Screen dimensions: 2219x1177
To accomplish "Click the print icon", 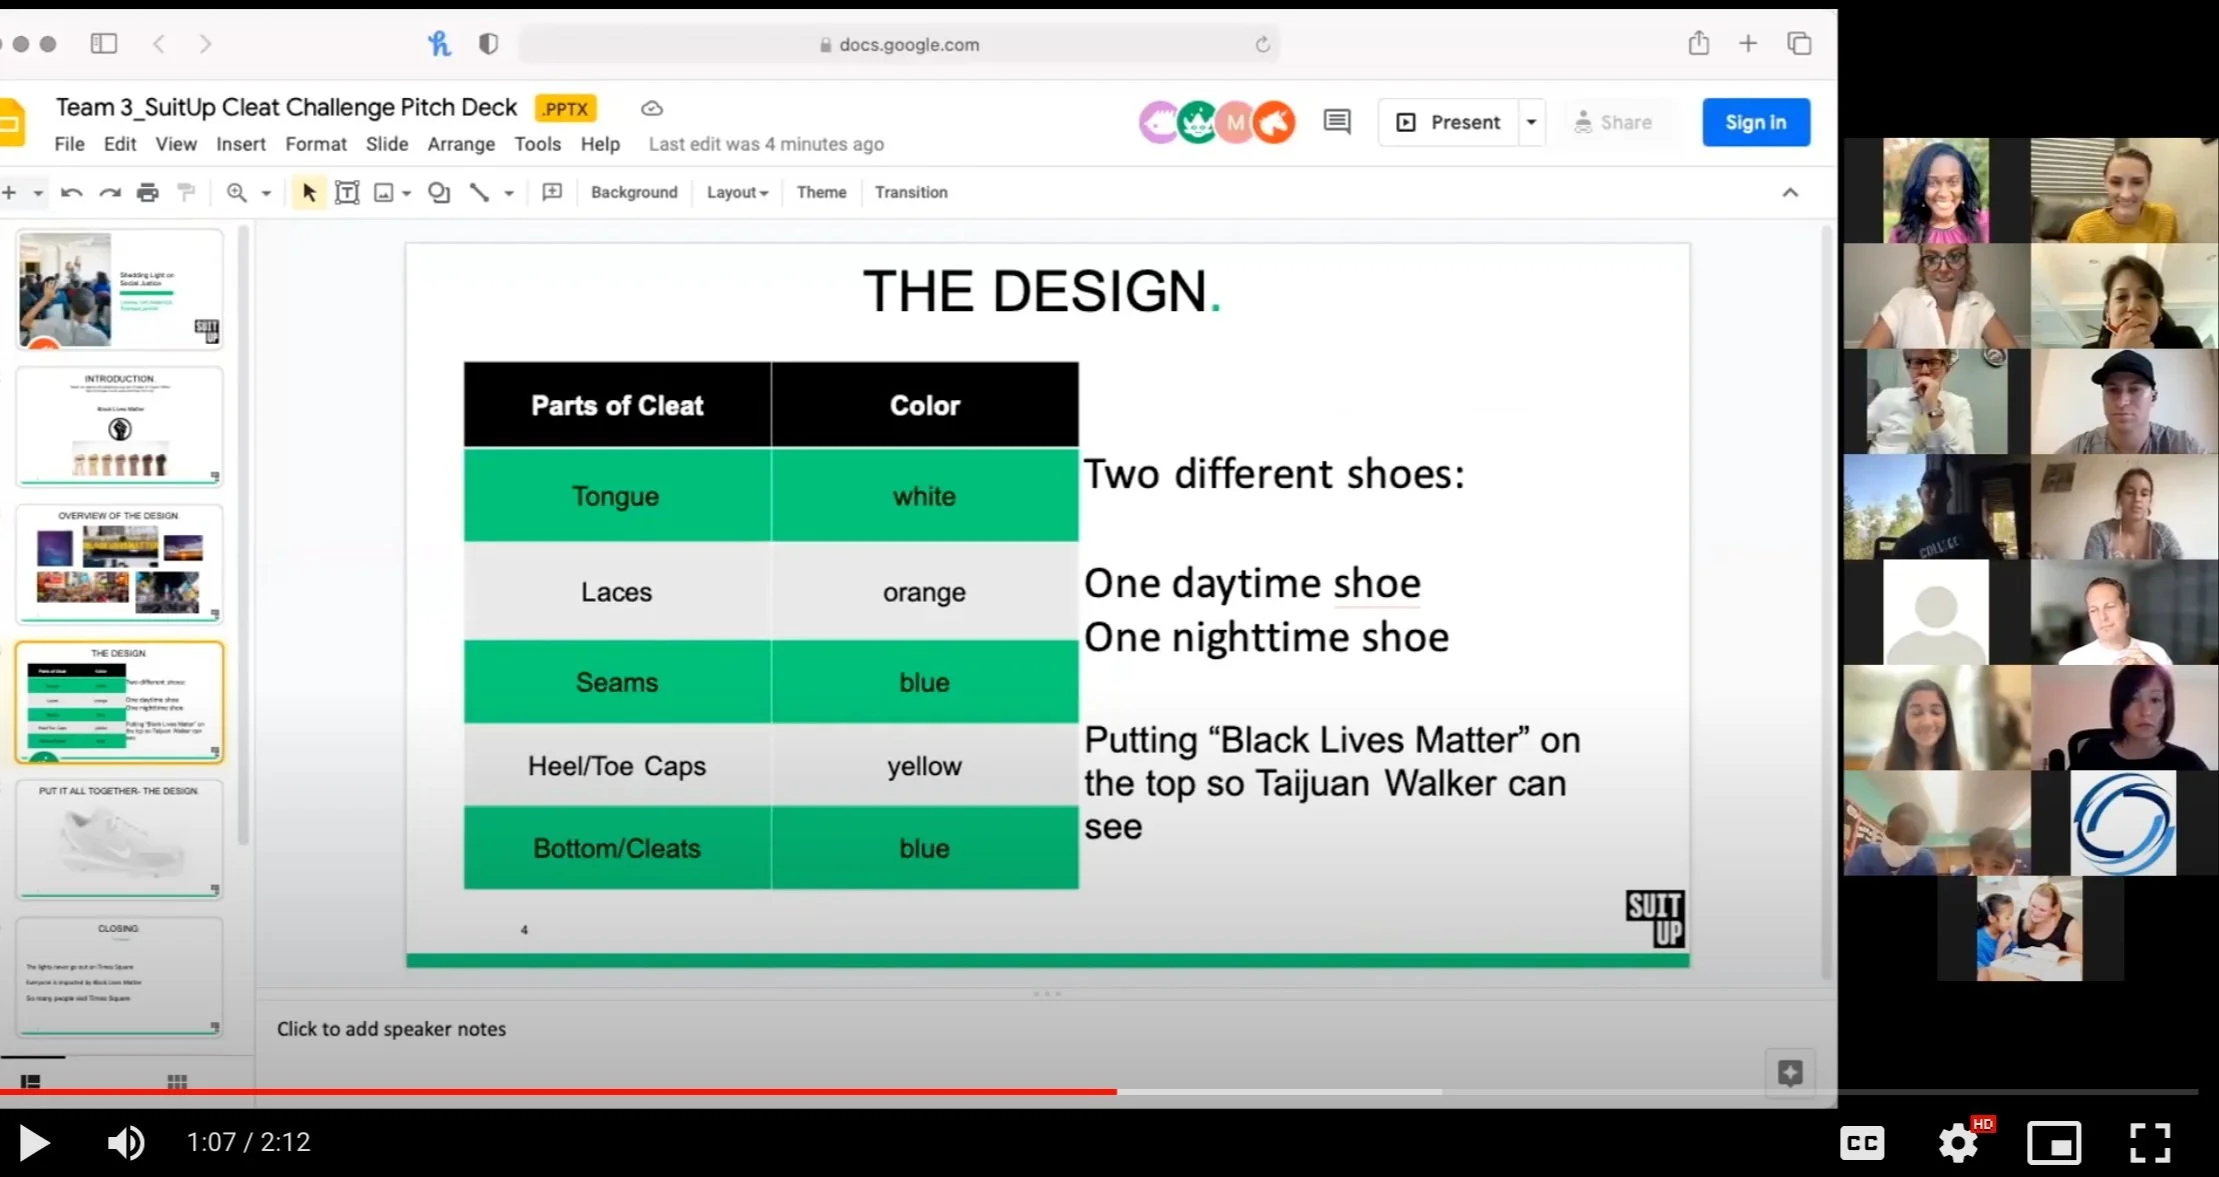I will (x=148, y=192).
